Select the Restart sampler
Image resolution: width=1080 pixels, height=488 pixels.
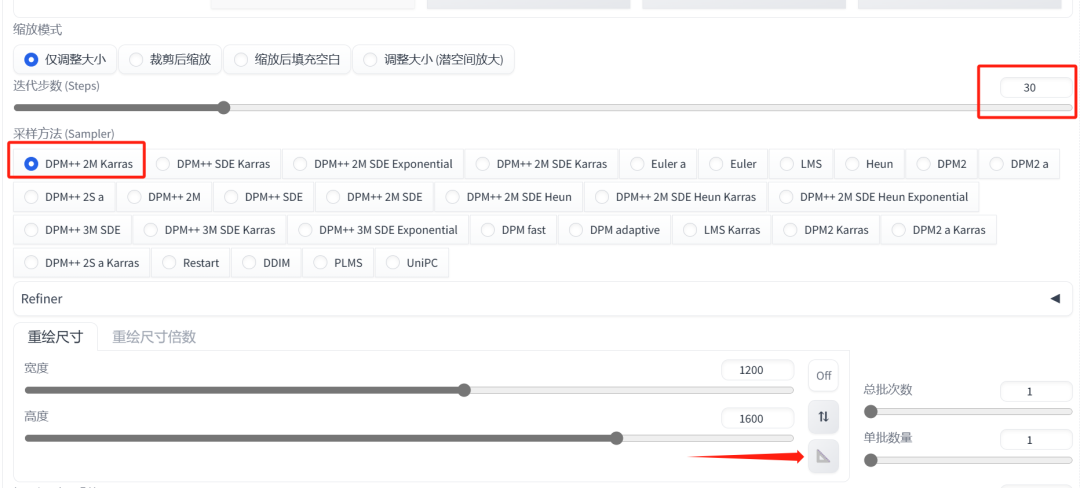tap(190, 263)
